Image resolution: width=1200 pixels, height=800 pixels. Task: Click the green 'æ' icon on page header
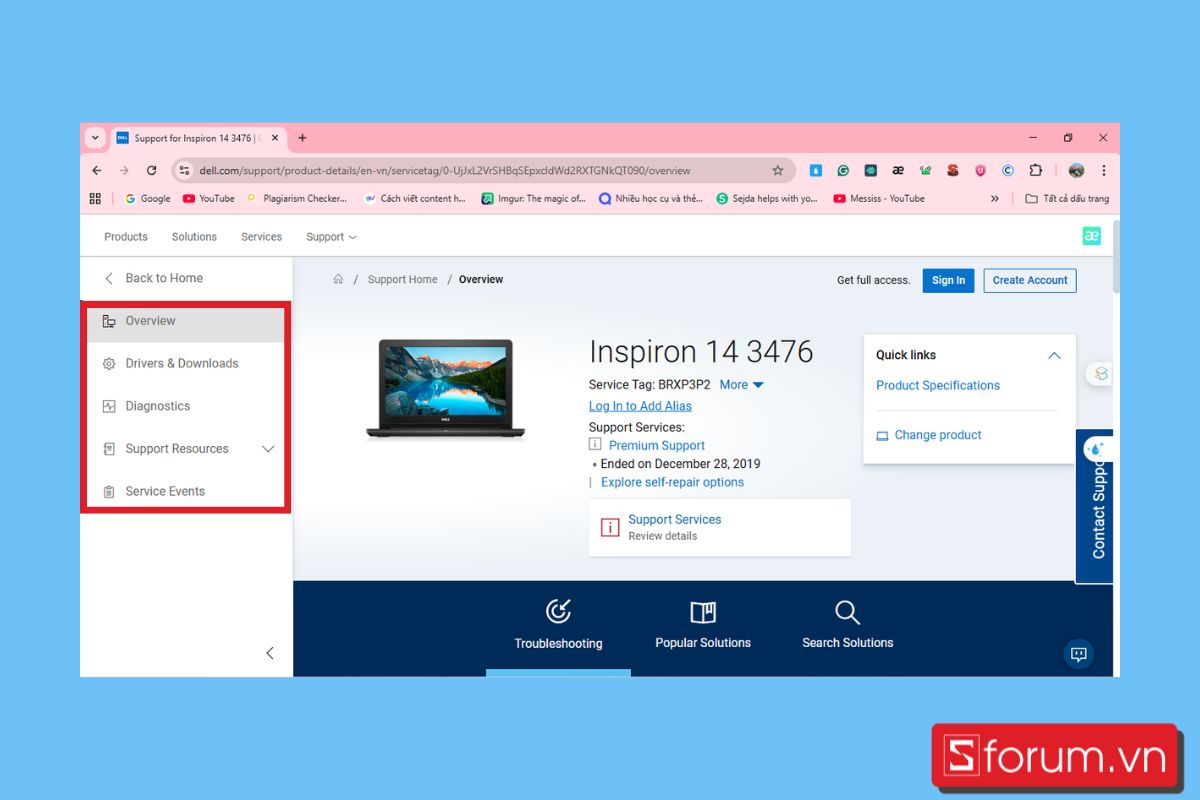click(1091, 236)
